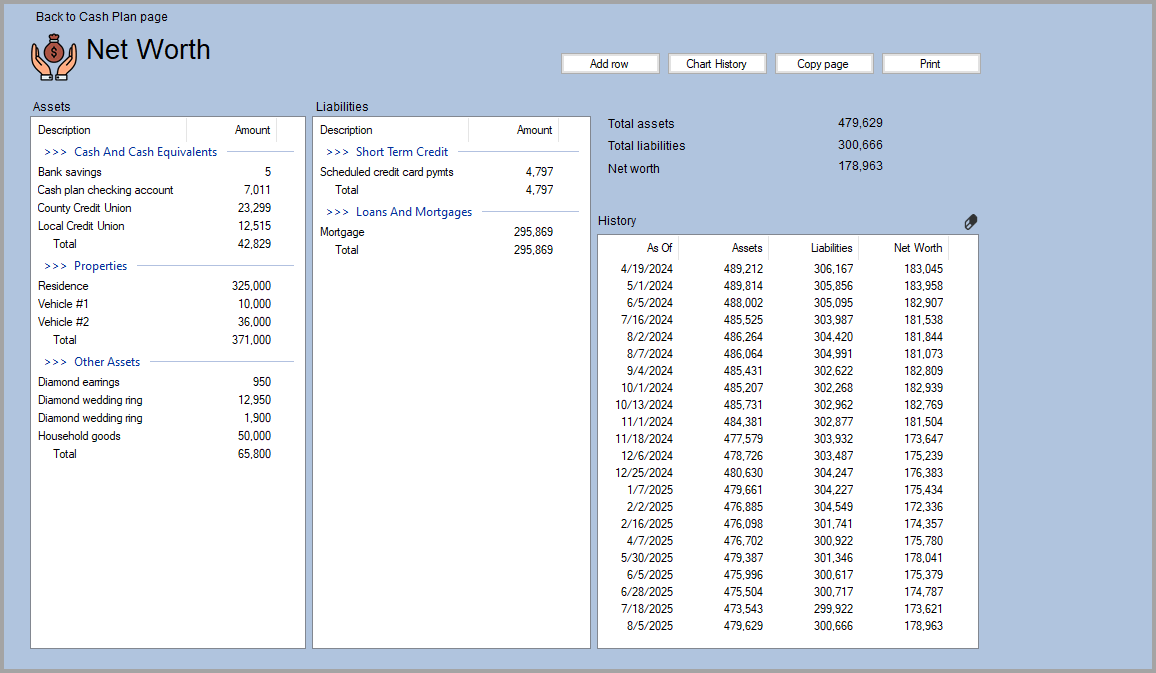Screen dimensions: 1156x673
Task: Select history entry dated 12/25/2024
Action: [774, 473]
